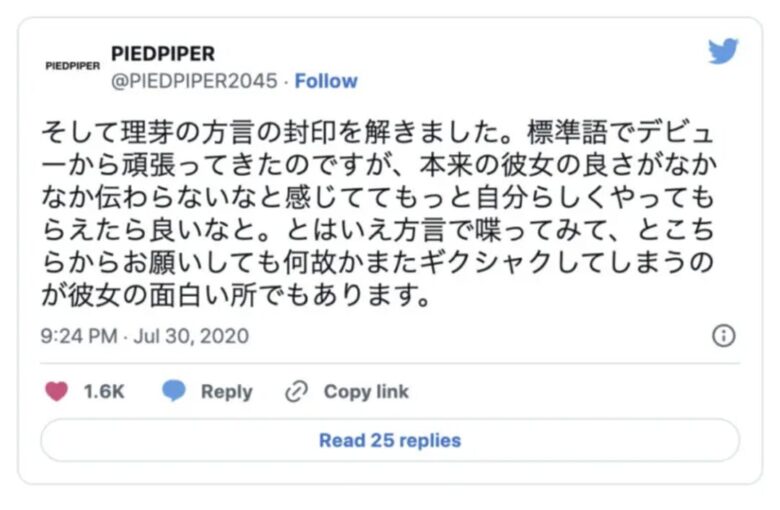The image size is (780, 510).
Task: Click the Jul 30, 2020 date
Action: tap(191, 336)
